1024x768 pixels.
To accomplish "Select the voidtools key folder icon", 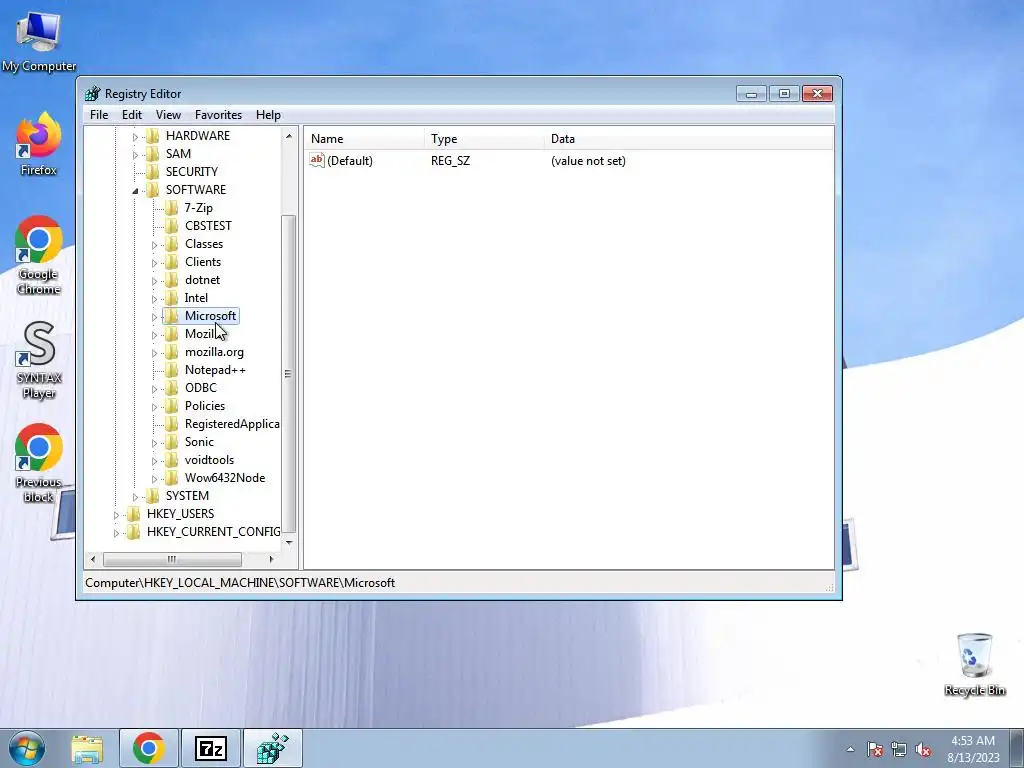I will pos(171,460).
